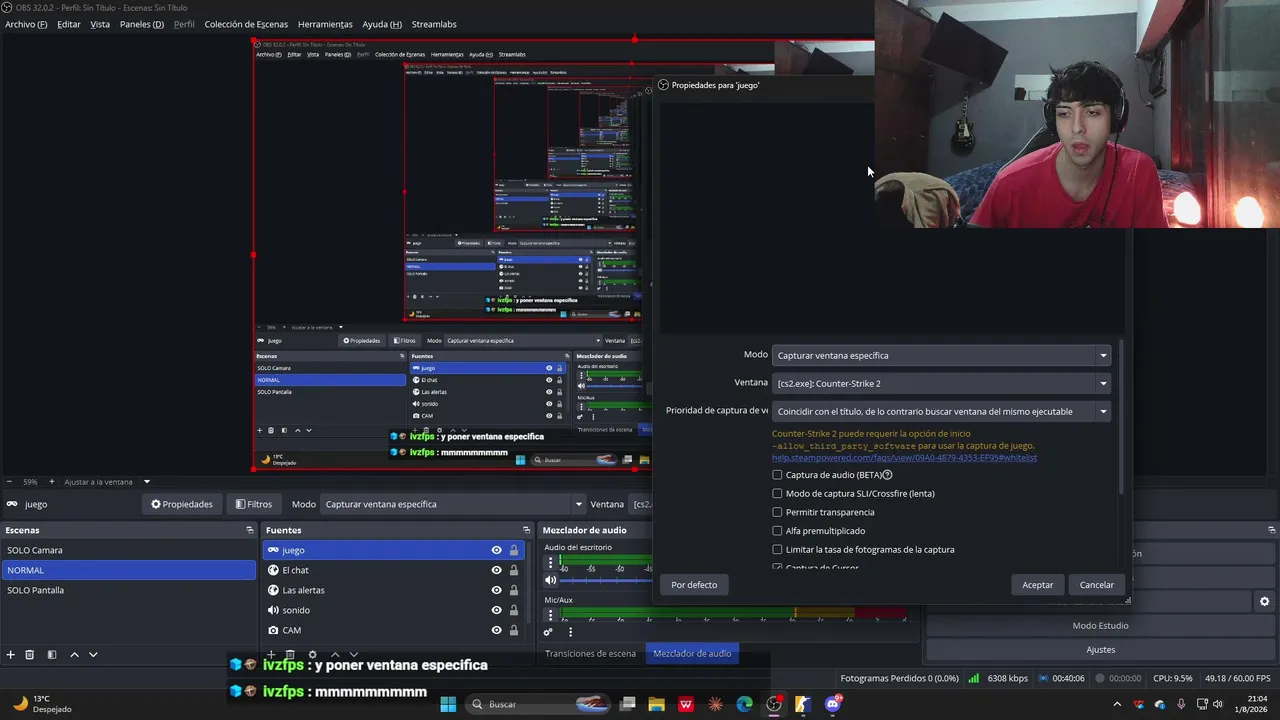Zoom out the preview with the minus icon
Screen dimensions: 1280x720
[9, 482]
